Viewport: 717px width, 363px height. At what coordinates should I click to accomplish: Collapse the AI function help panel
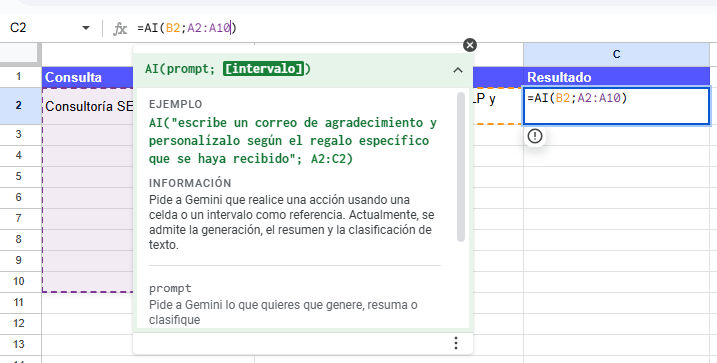click(x=458, y=70)
